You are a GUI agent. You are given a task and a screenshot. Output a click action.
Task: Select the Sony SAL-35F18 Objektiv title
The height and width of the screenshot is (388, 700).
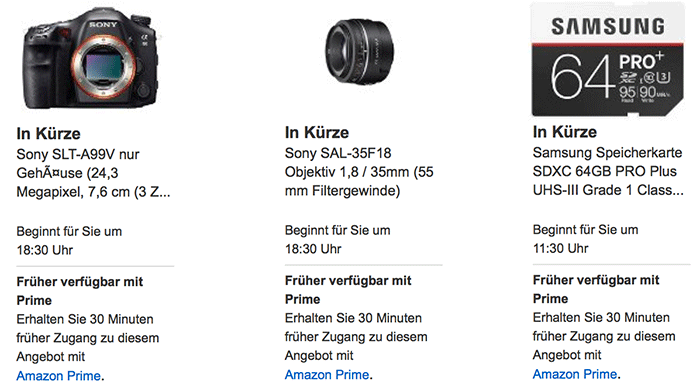(x=359, y=172)
